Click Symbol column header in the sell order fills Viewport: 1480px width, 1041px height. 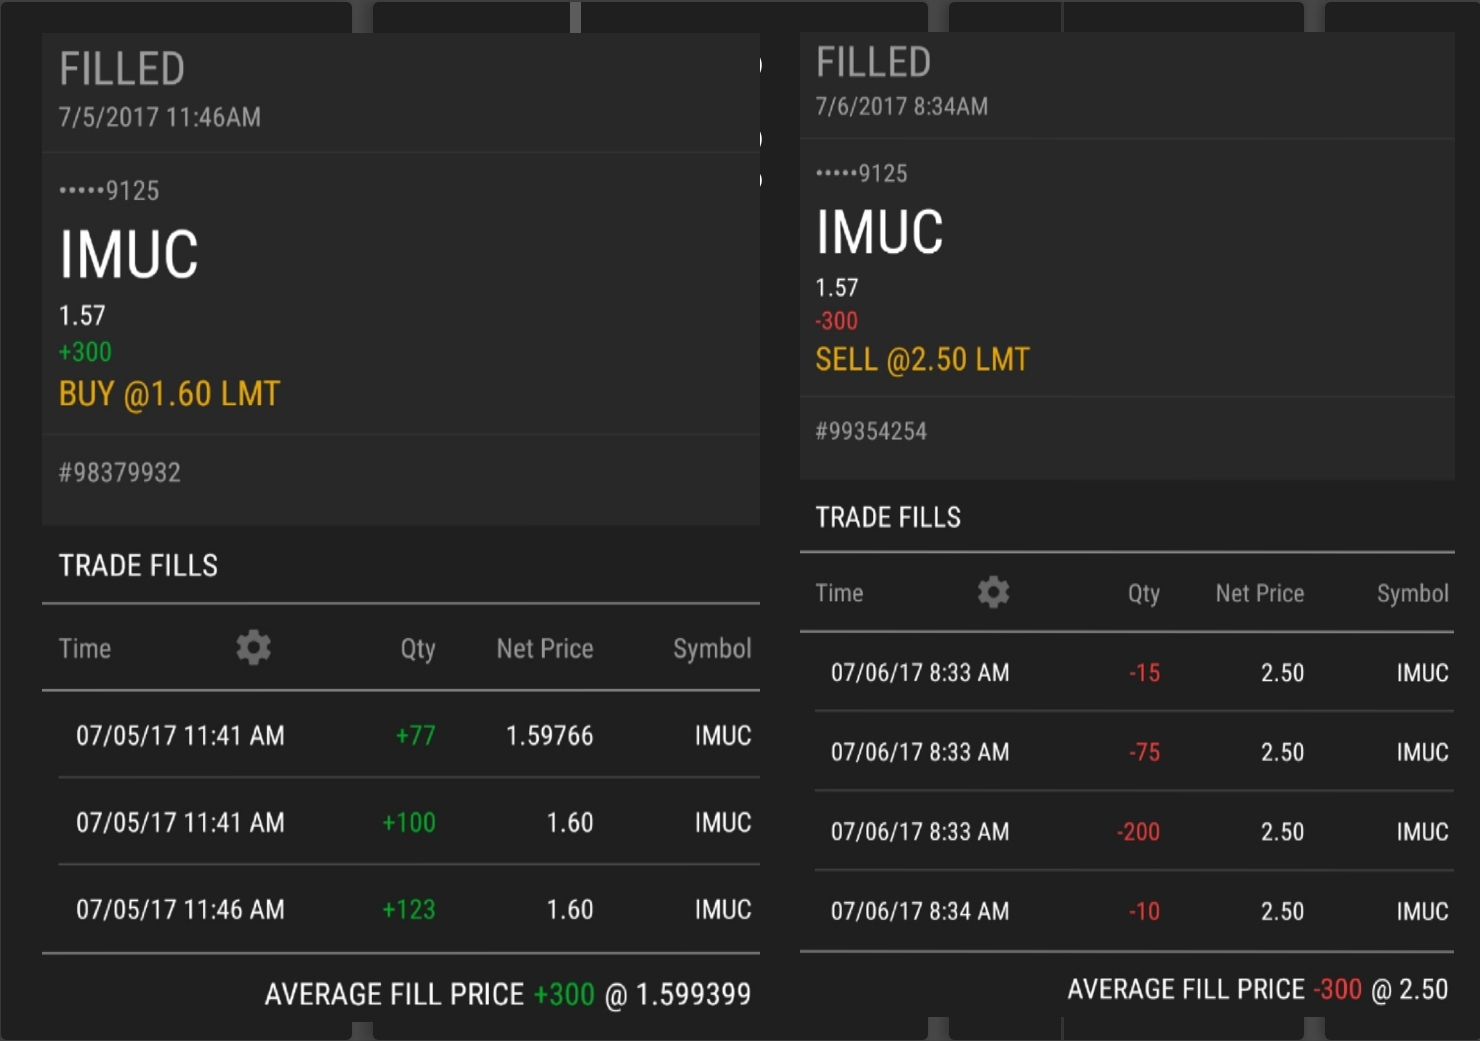(1412, 593)
